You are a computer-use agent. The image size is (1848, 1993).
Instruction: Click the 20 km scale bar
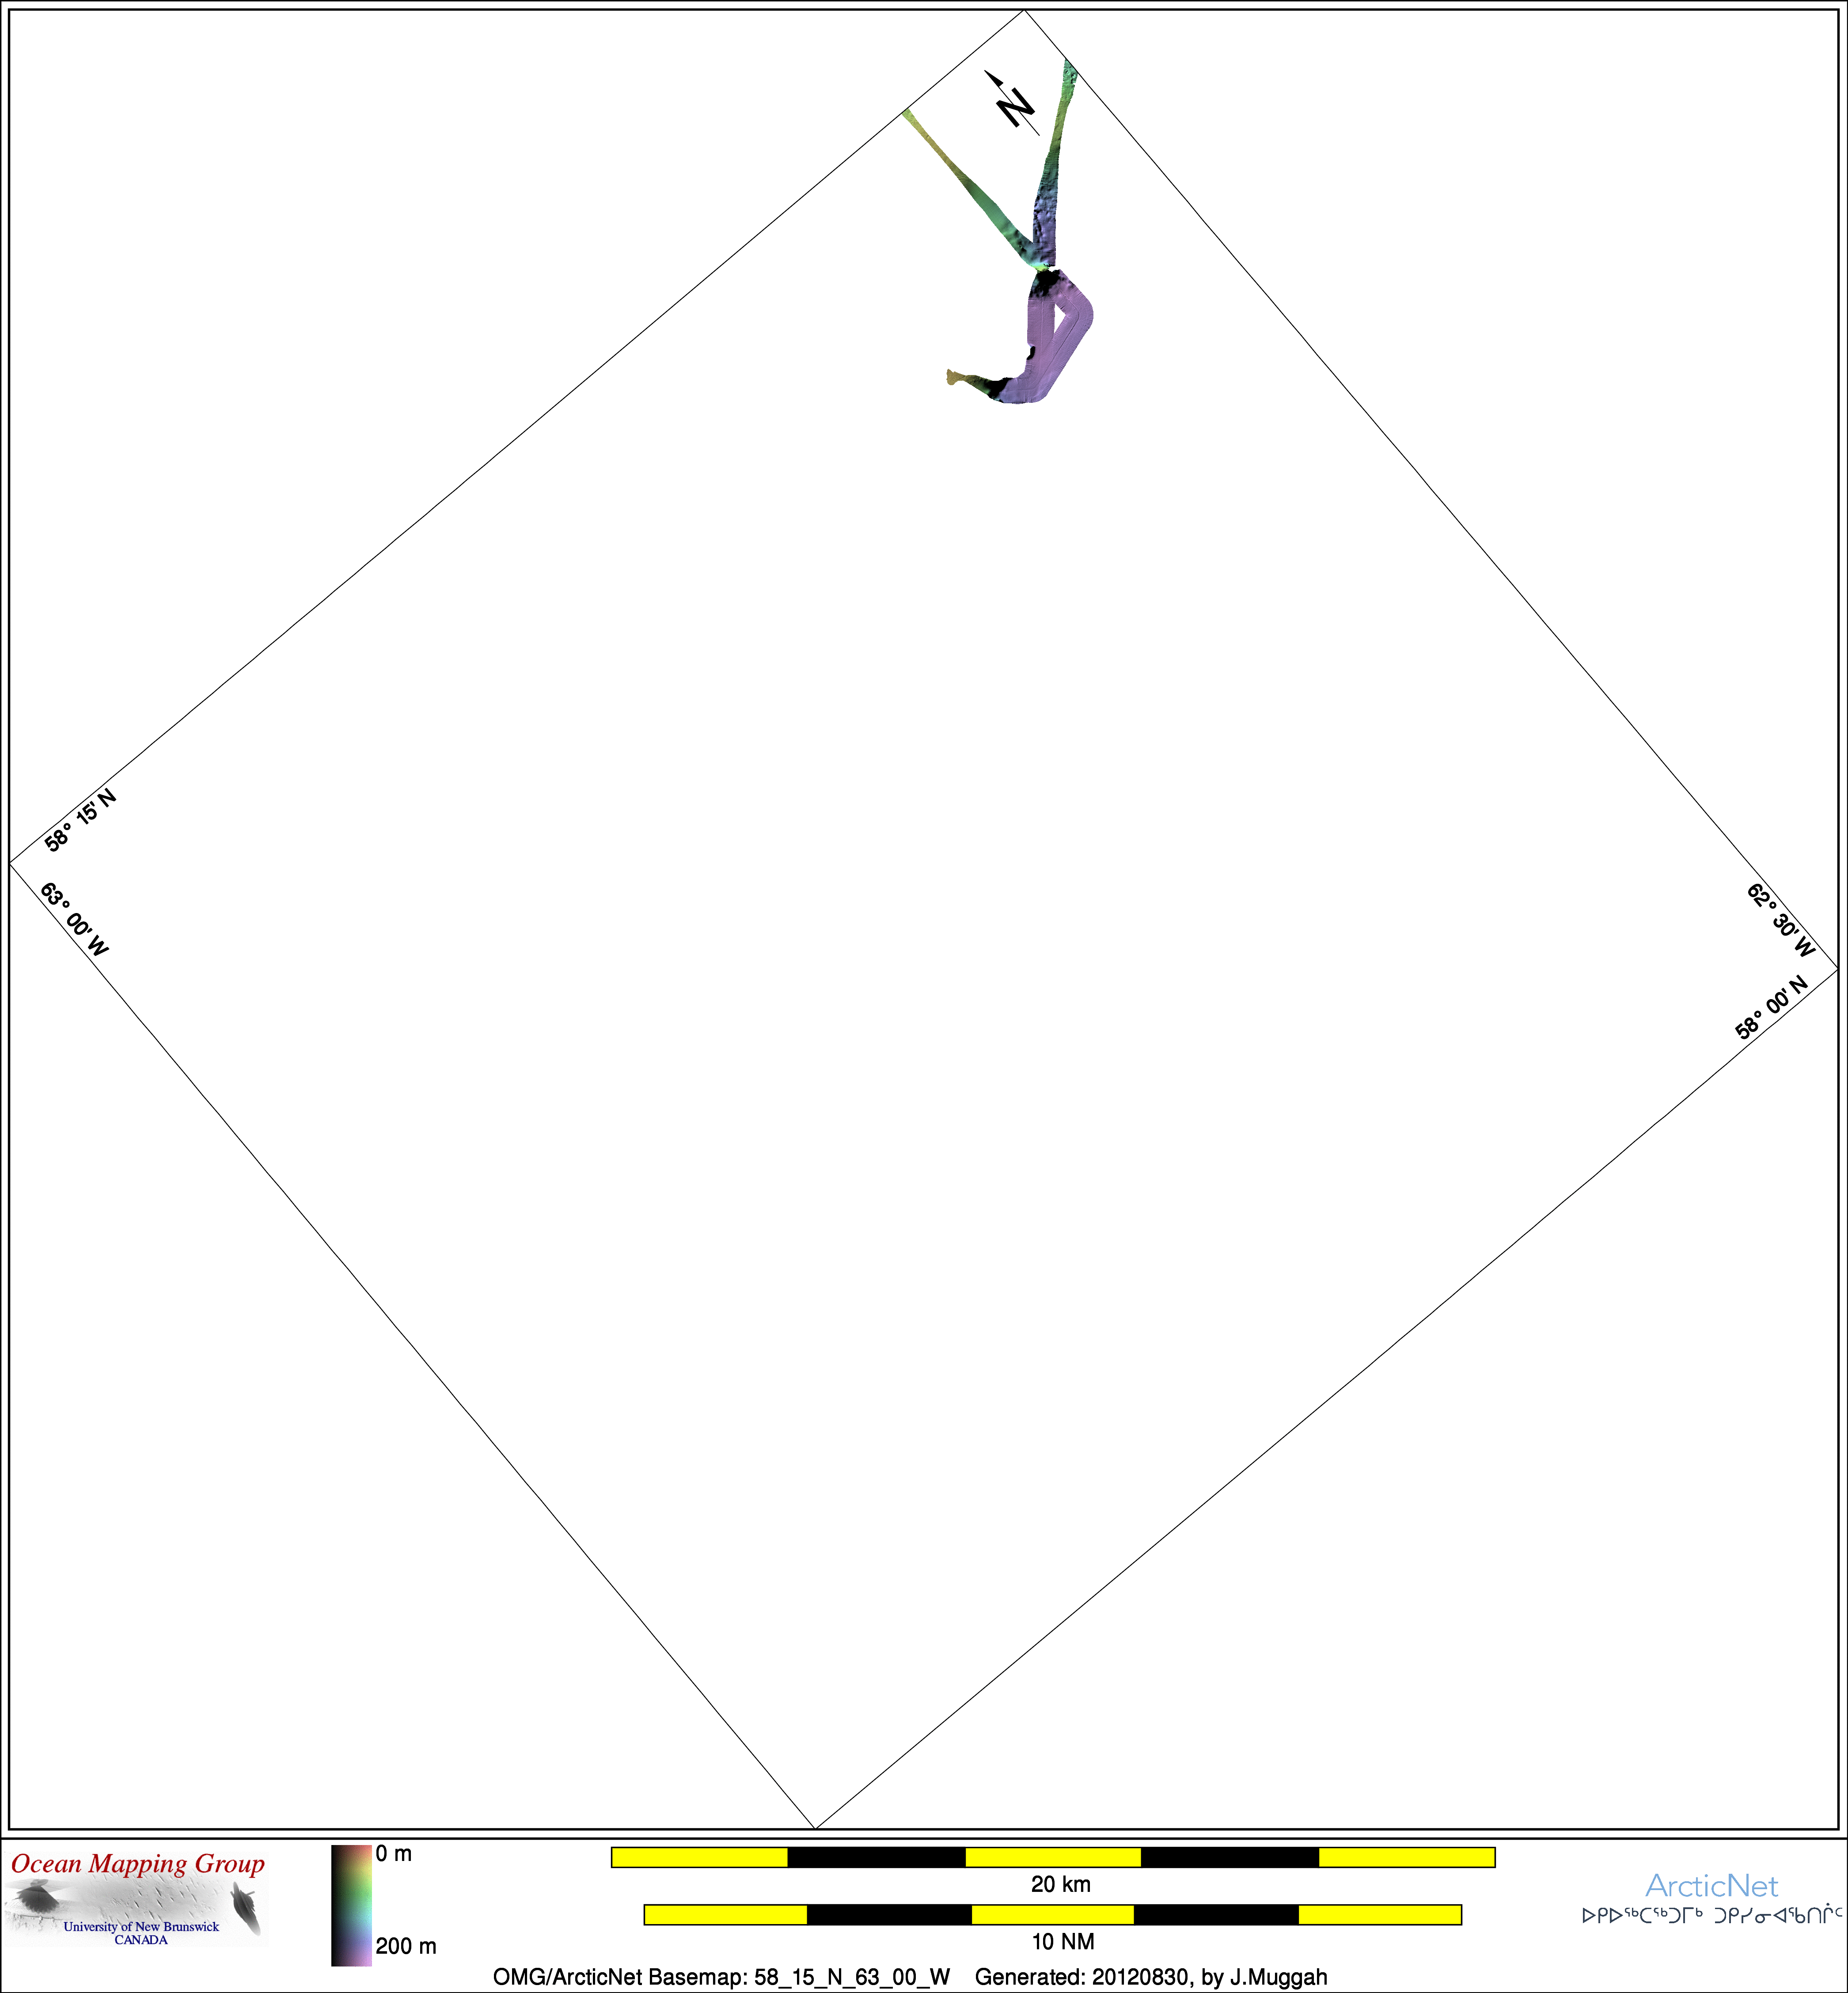(x=1052, y=1857)
